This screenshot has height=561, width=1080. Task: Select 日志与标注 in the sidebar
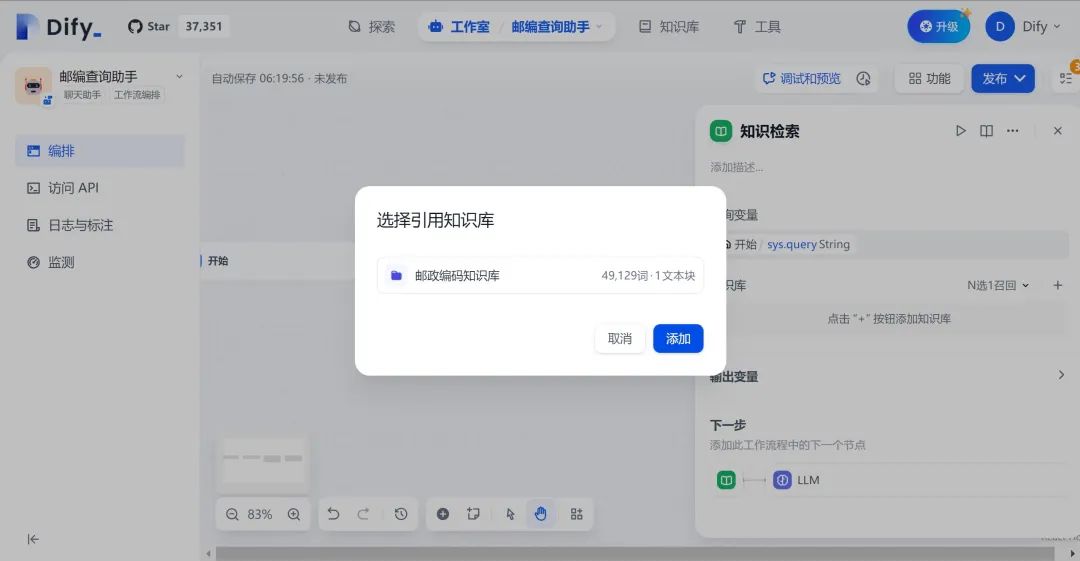click(100, 225)
